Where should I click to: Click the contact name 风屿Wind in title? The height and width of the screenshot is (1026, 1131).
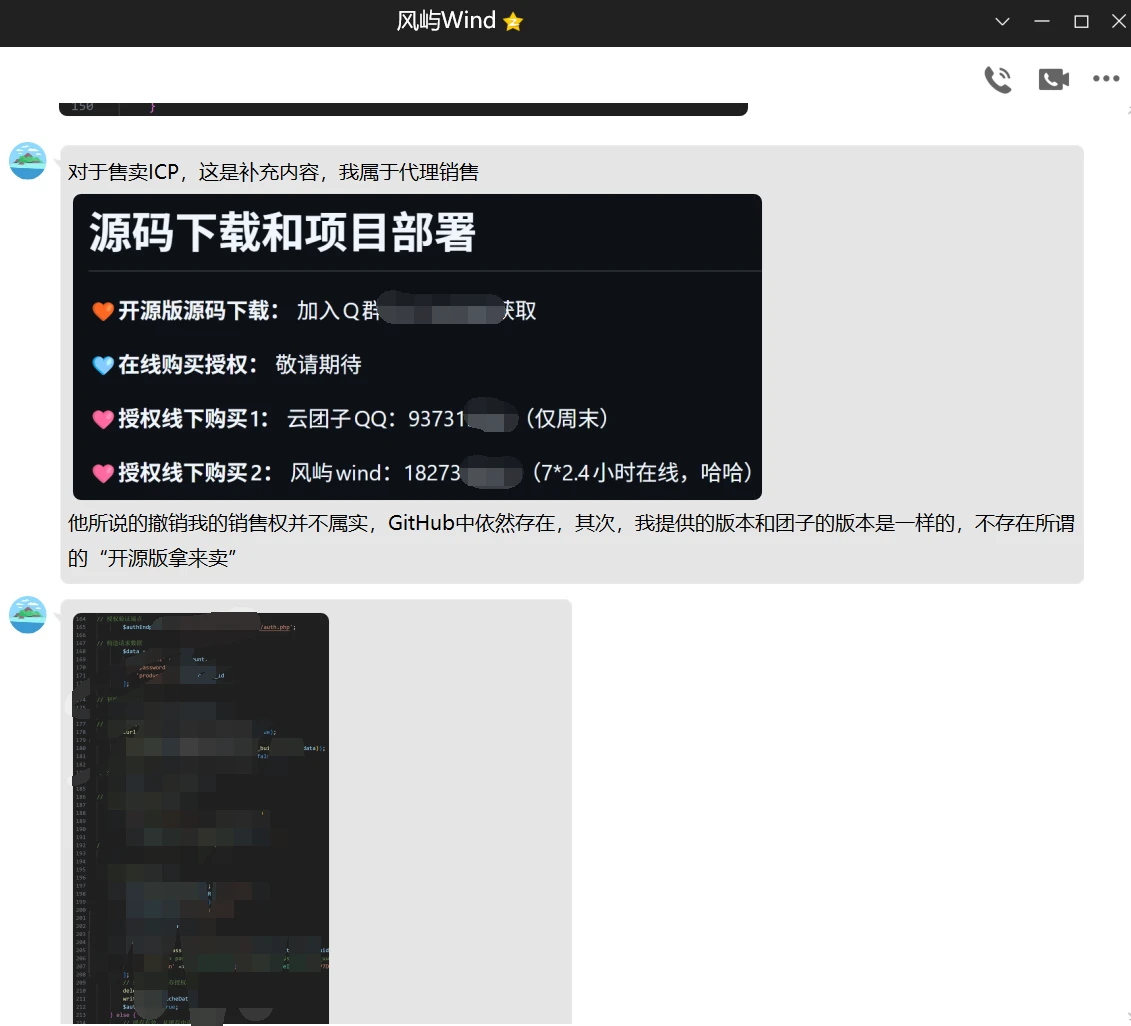point(446,22)
